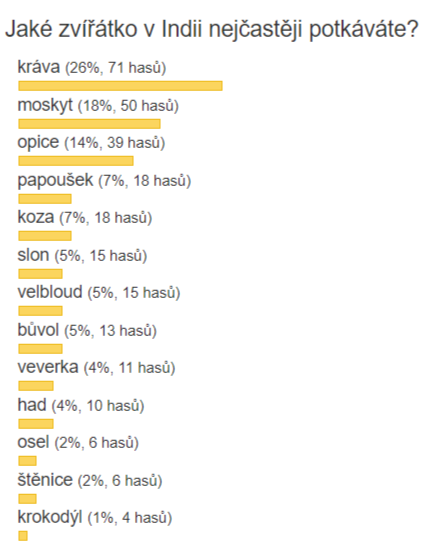Select the 'moskyt' result label
The width and height of the screenshot is (428, 555).
pos(98,105)
